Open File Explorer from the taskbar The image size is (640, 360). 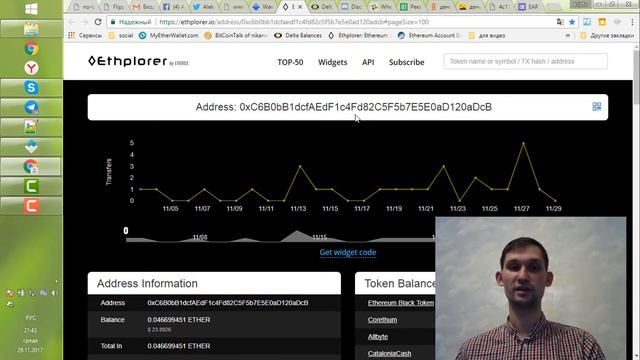tap(31, 29)
